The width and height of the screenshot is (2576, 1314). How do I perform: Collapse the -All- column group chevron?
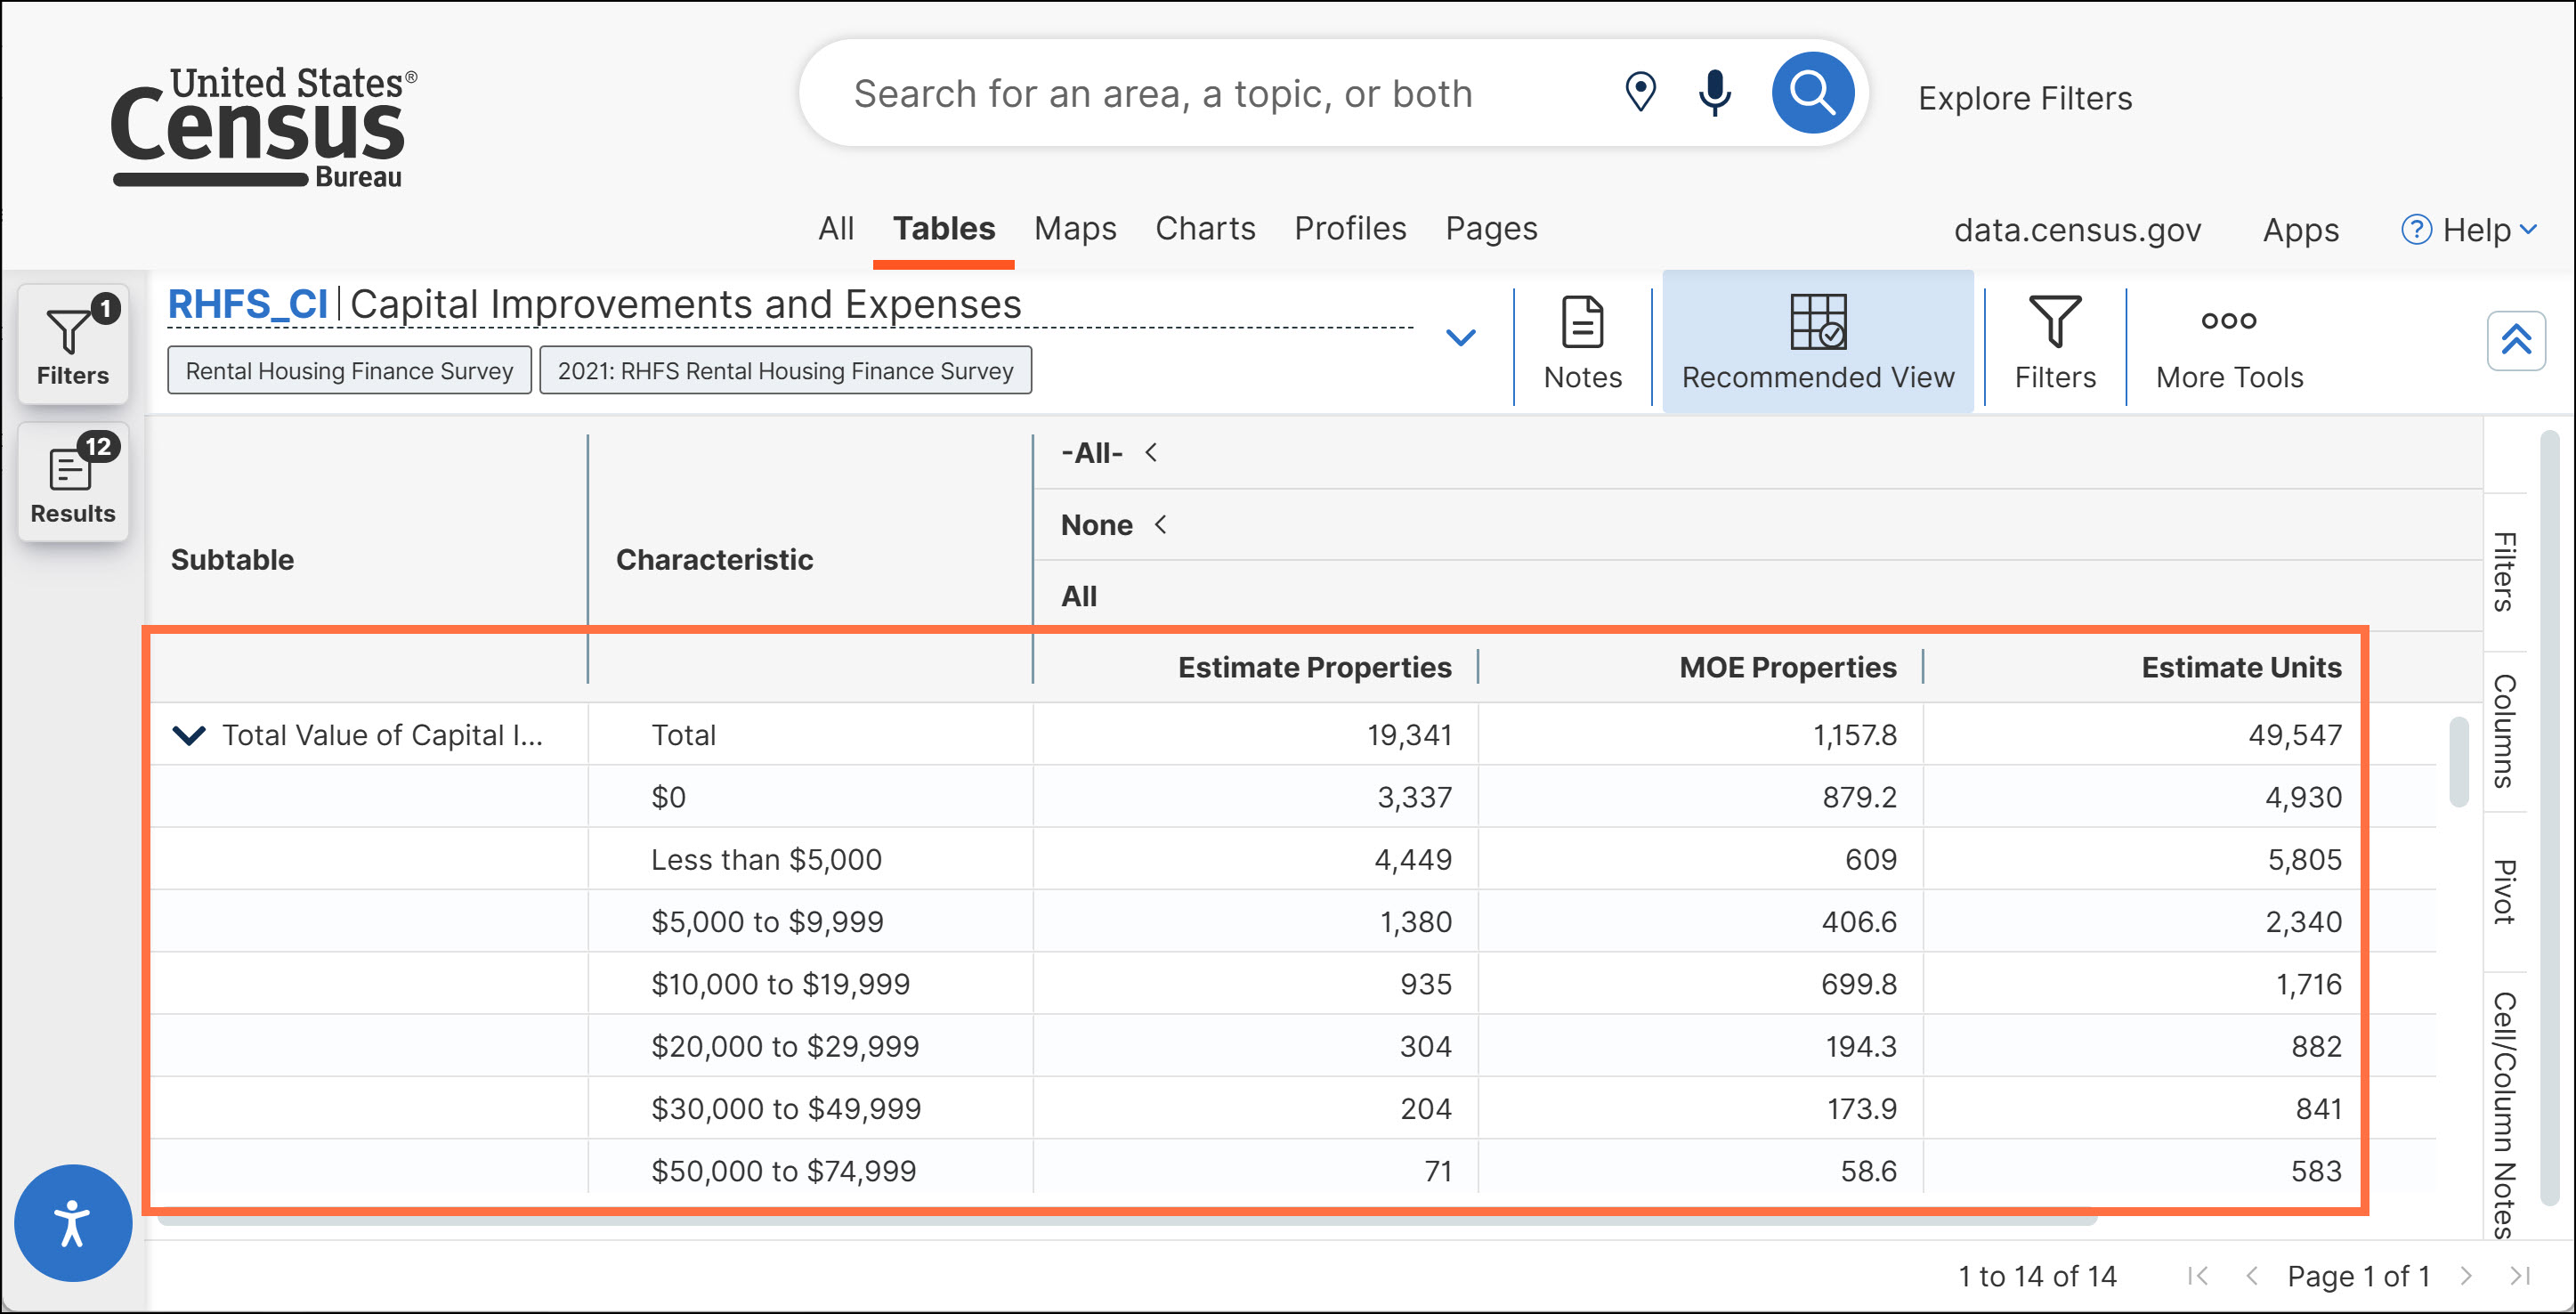click(1151, 453)
